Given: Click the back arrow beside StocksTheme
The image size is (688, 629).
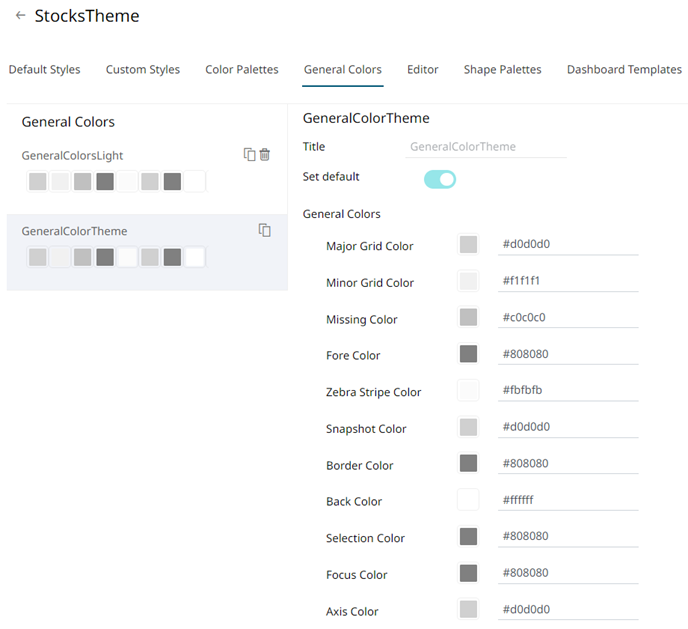Looking at the screenshot, I should pyautogui.click(x=20, y=16).
